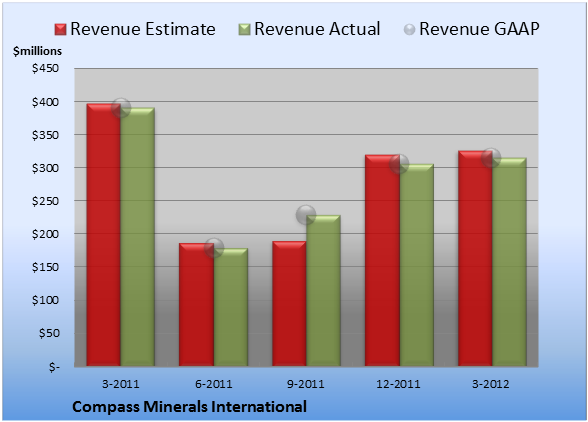Select the red estimate bar for 6-2011
The height and width of the screenshot is (422, 588).
[196, 305]
